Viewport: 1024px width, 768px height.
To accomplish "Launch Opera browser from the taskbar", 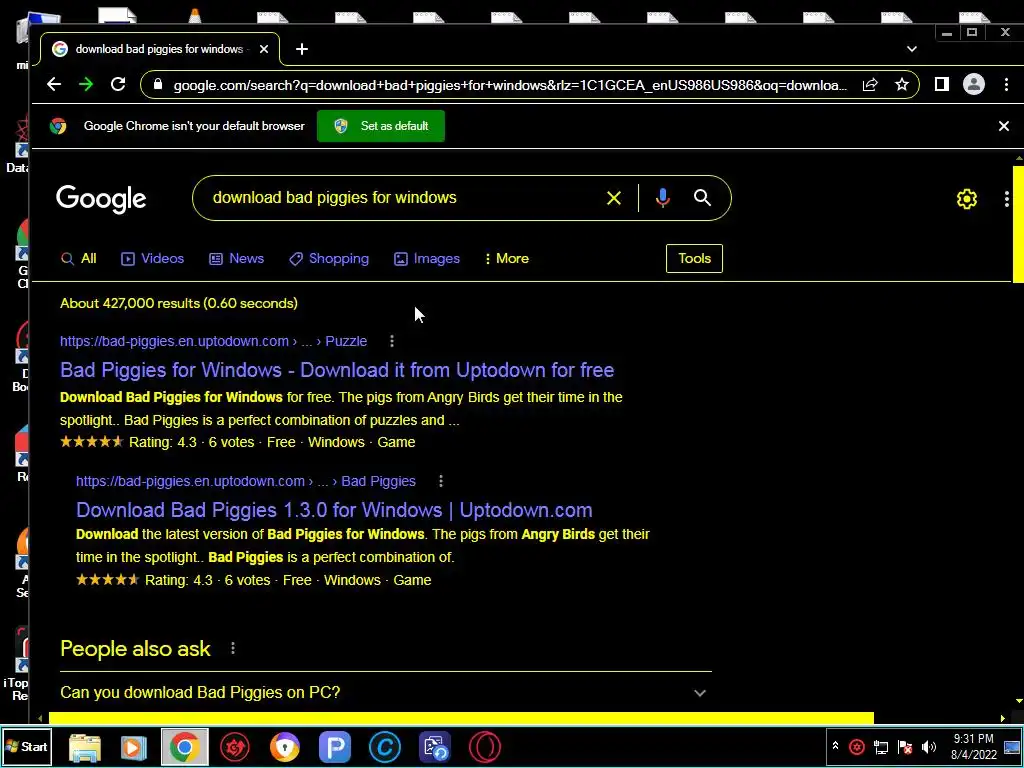I will coord(485,747).
